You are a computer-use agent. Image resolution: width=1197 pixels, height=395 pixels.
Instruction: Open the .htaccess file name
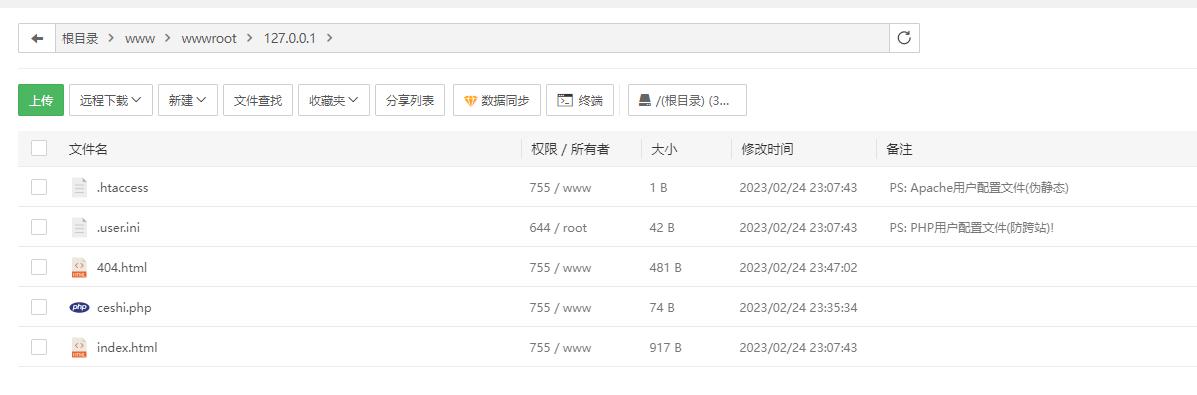pos(123,187)
